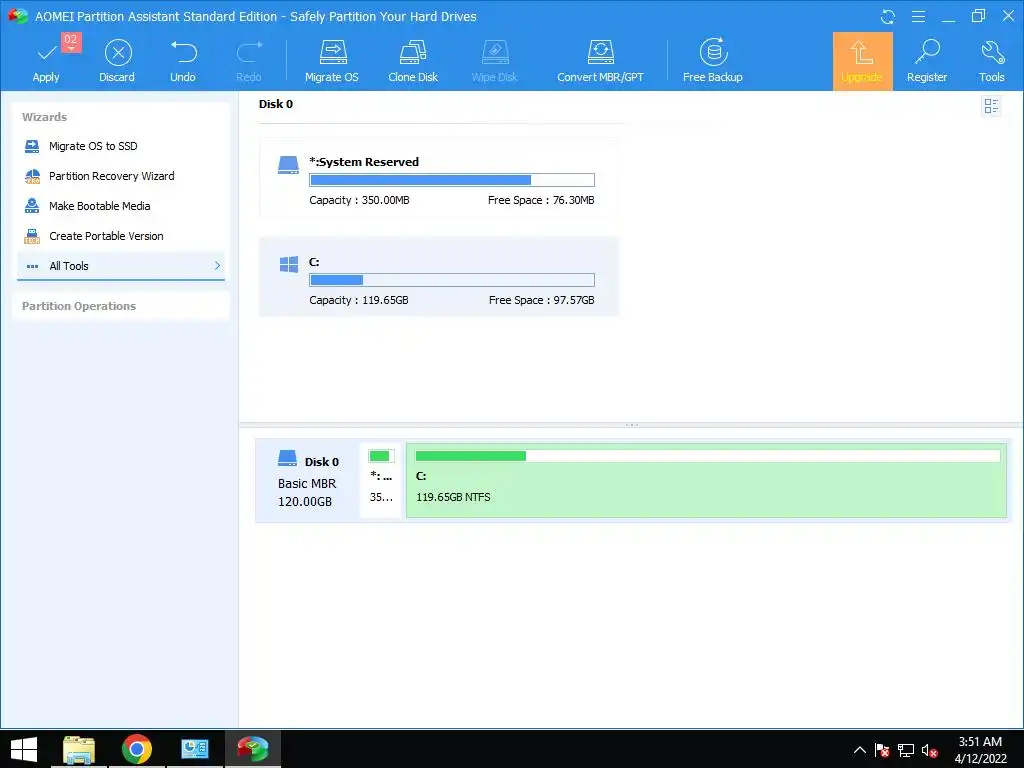Select the C: partition card
Image resolution: width=1024 pixels, height=768 pixels.
pyautogui.click(x=439, y=277)
